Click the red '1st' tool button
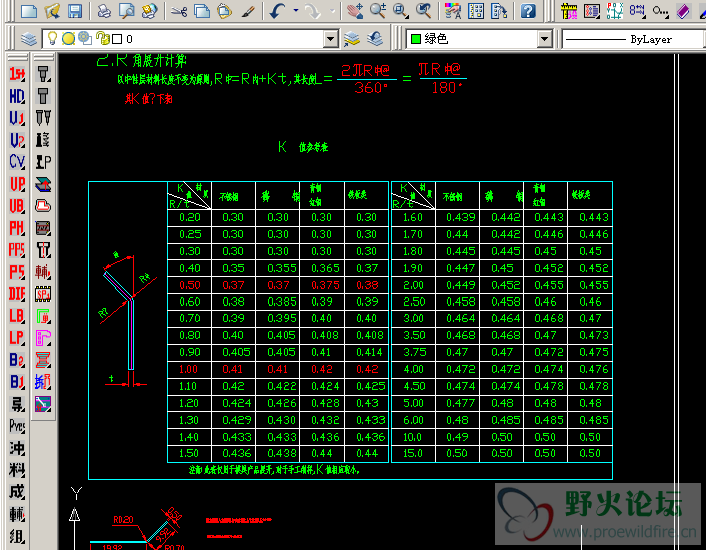706x550 pixels. coord(17,74)
